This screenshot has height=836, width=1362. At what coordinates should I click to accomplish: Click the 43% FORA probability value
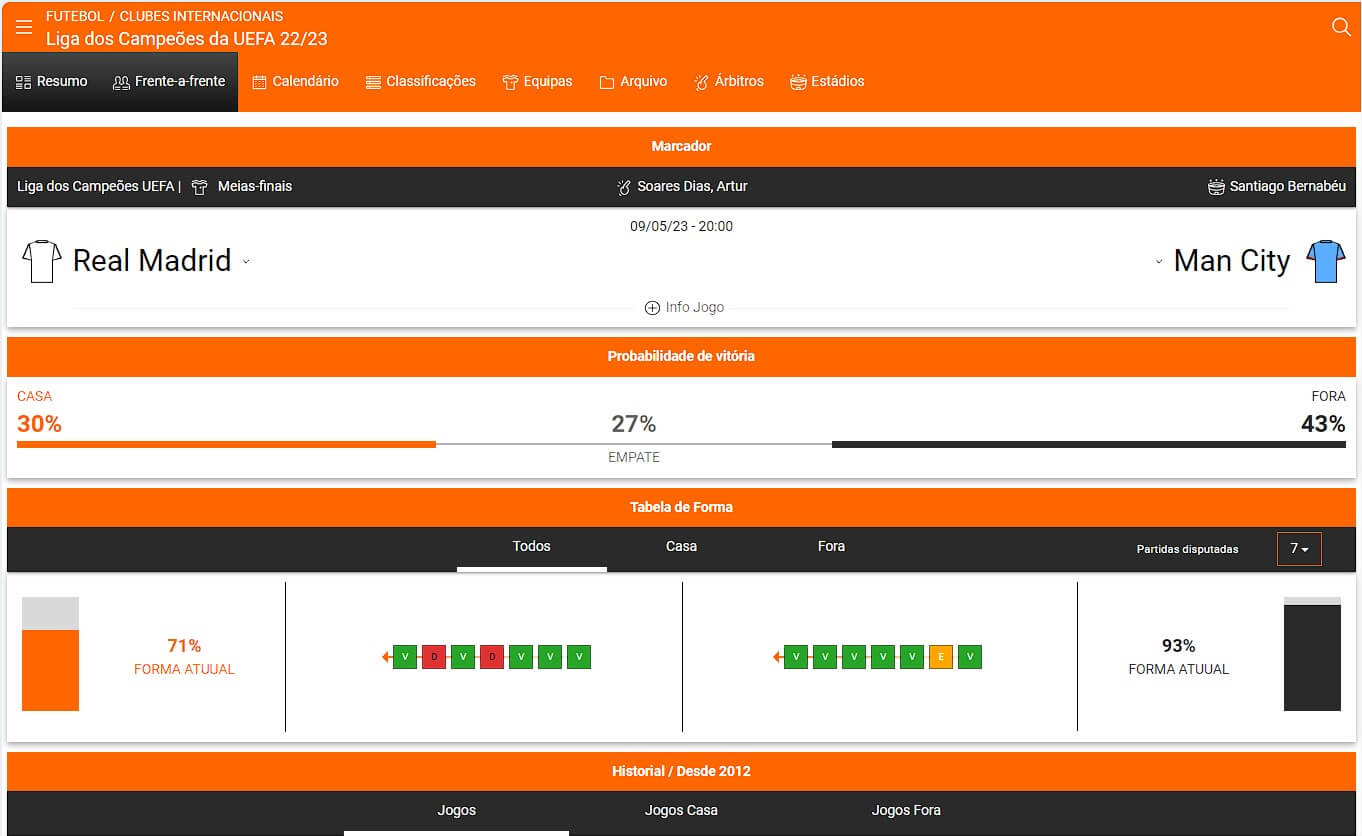point(1323,424)
